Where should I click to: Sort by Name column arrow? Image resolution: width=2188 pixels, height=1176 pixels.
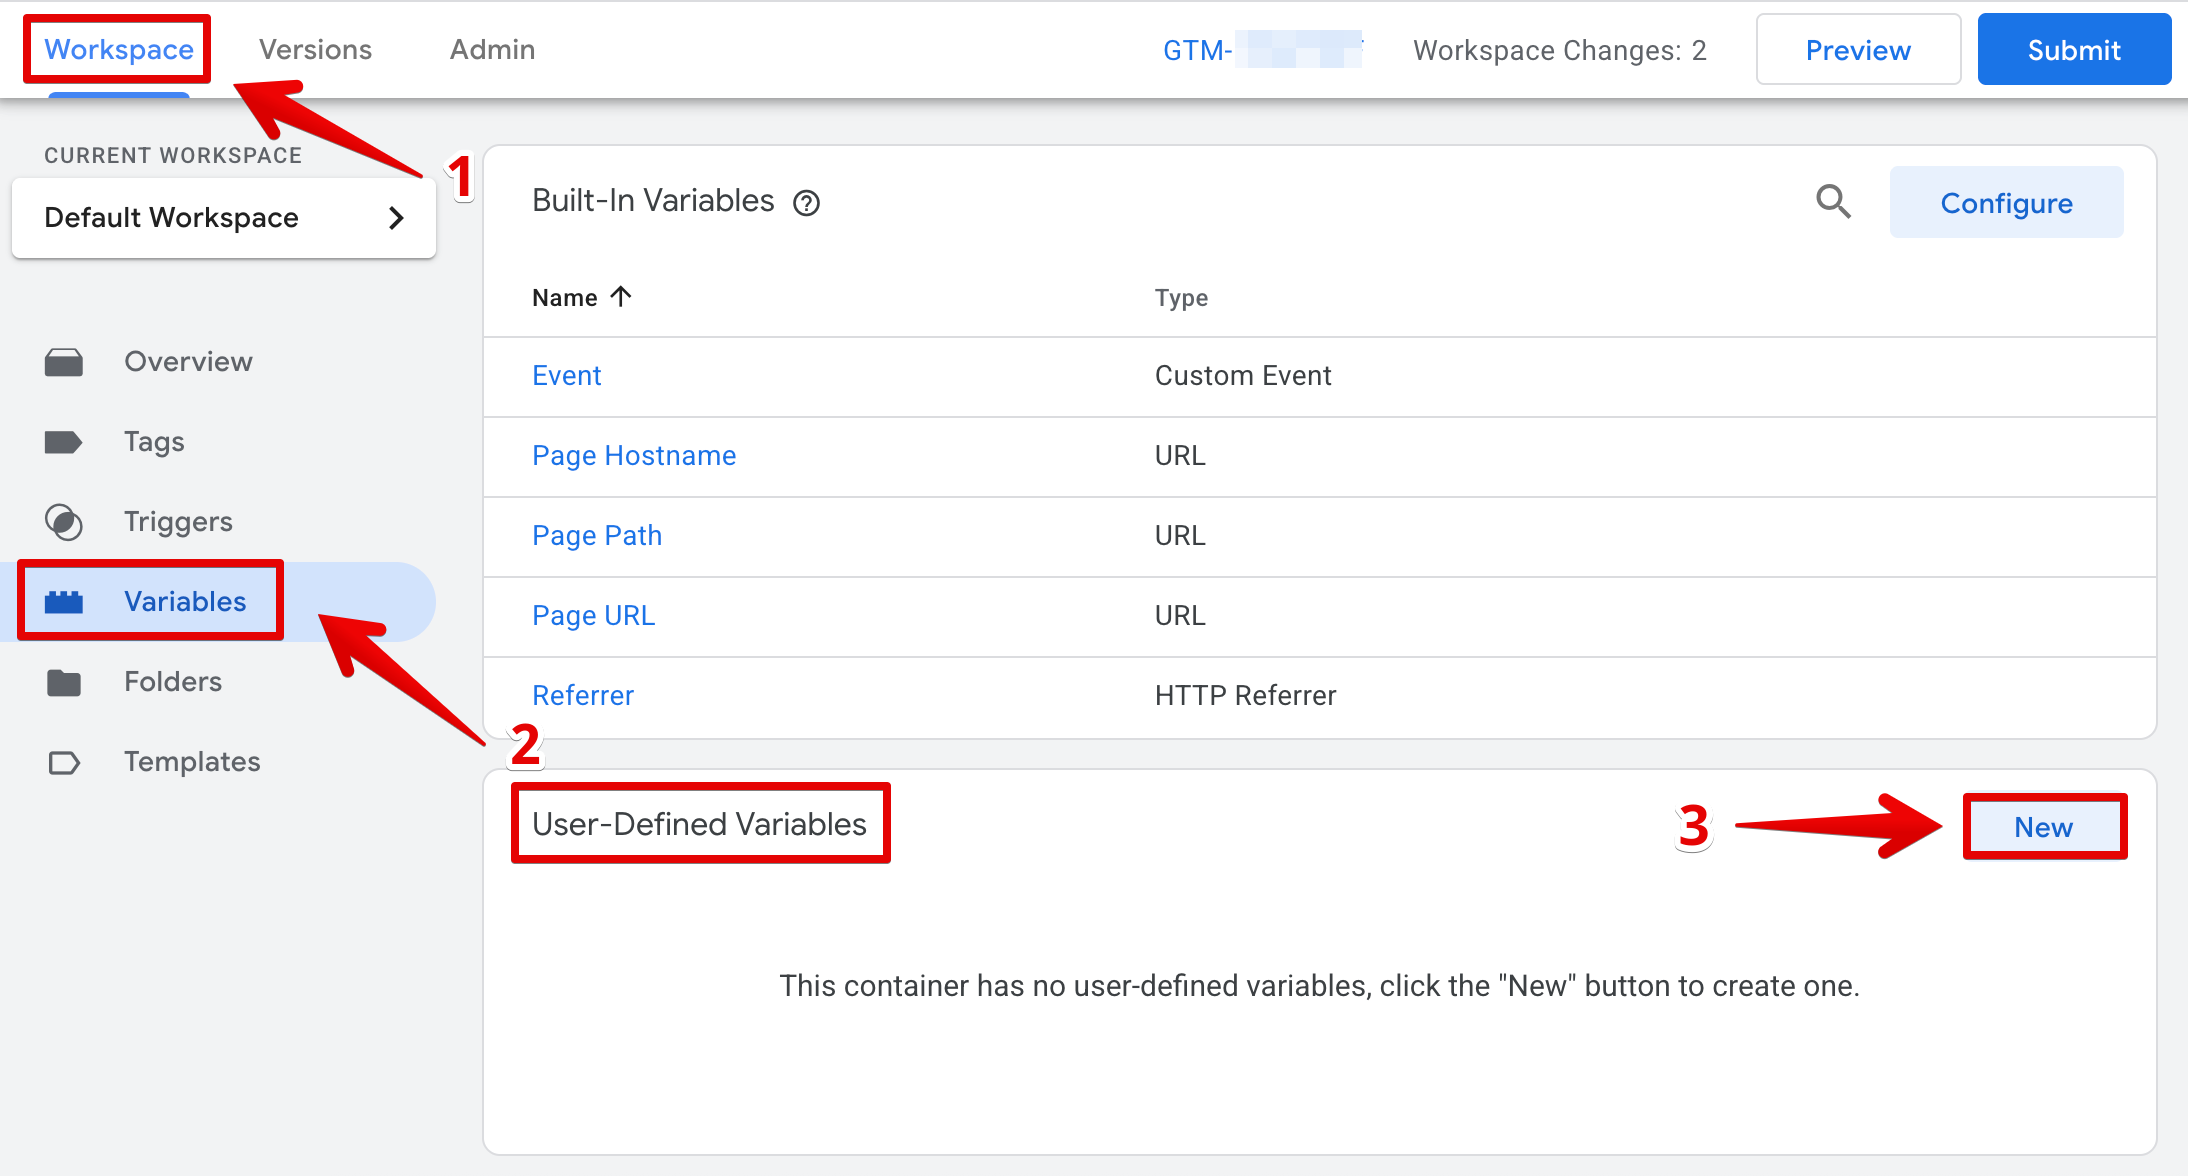pyautogui.click(x=621, y=297)
